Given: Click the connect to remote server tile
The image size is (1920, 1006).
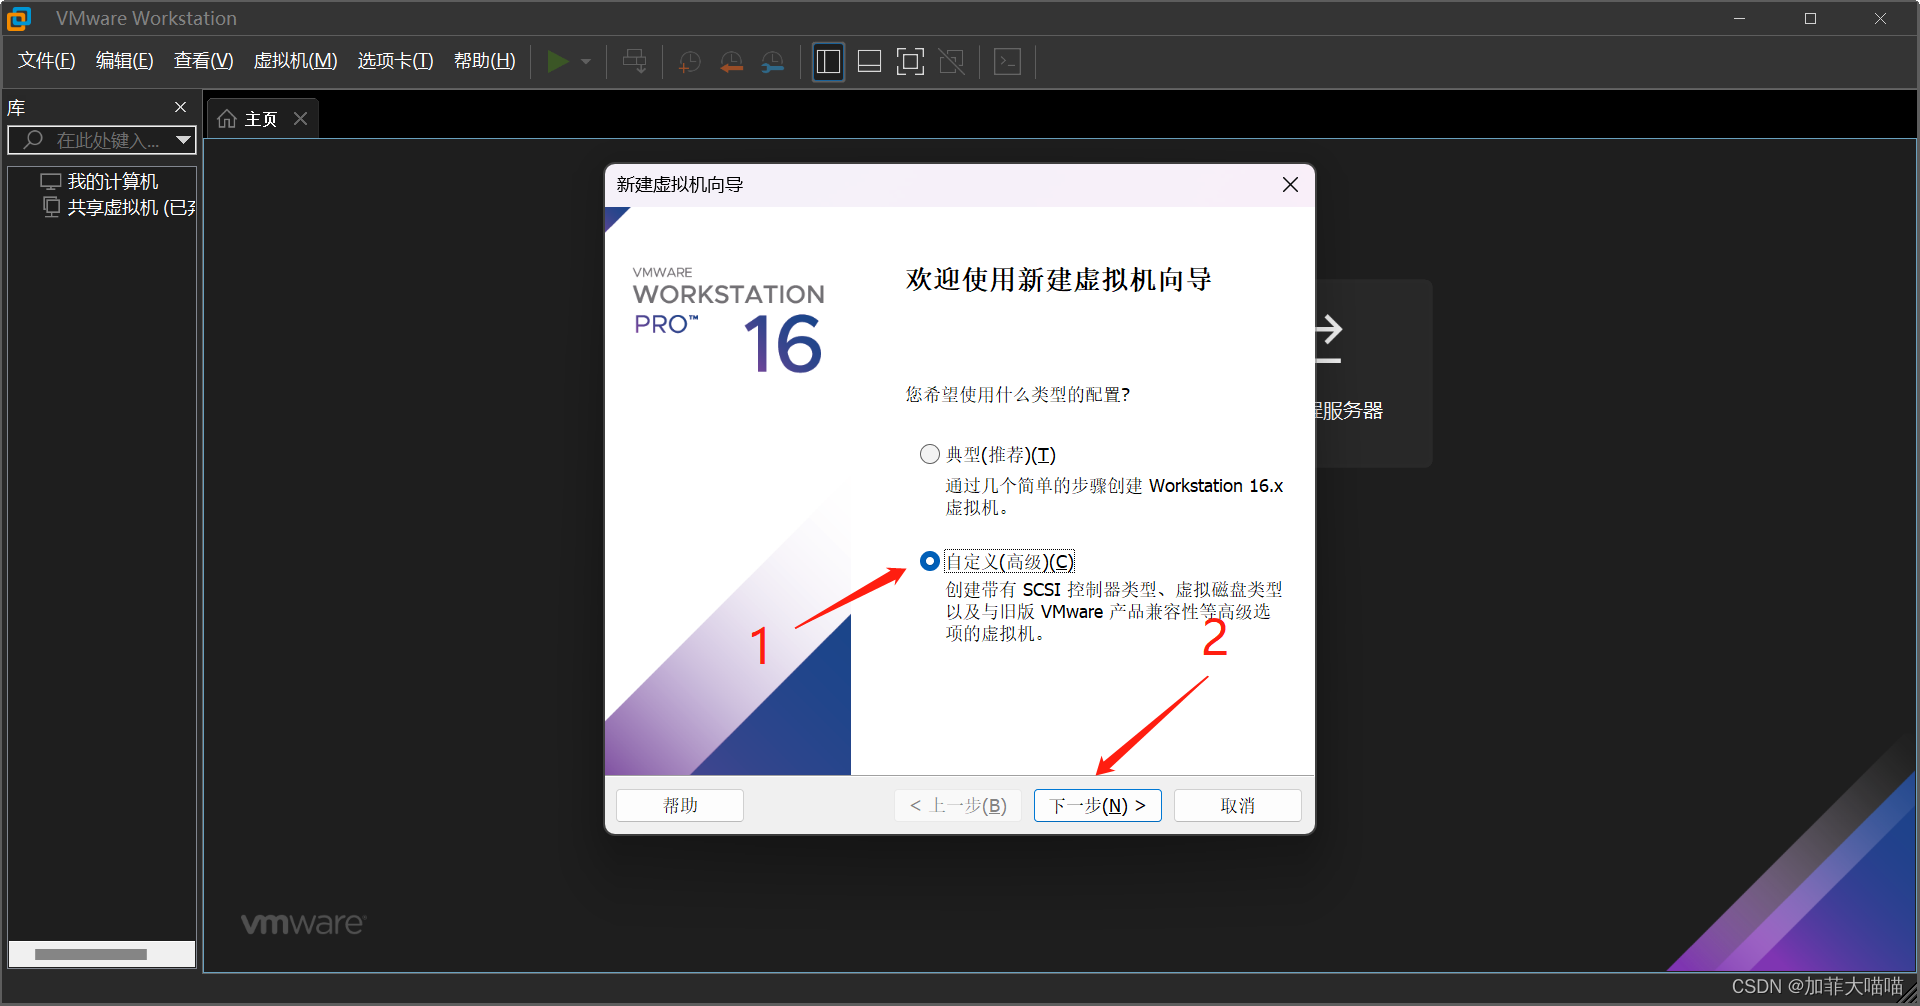Looking at the screenshot, I should click(x=1372, y=373).
